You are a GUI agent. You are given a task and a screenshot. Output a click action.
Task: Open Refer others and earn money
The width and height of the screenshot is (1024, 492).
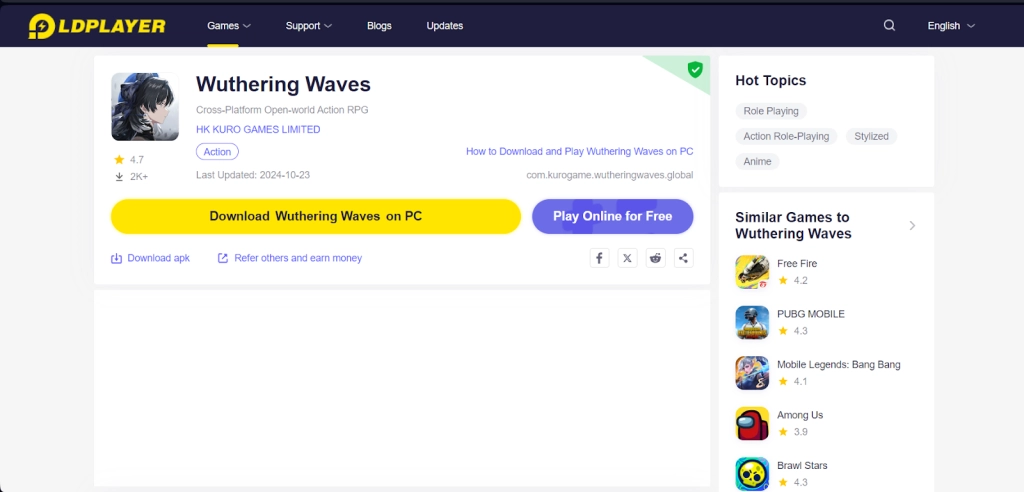(x=289, y=258)
